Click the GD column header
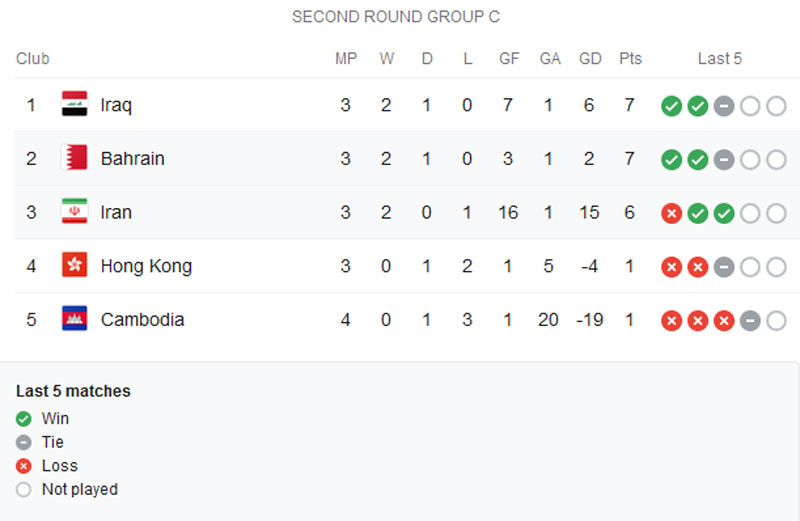 coord(590,59)
